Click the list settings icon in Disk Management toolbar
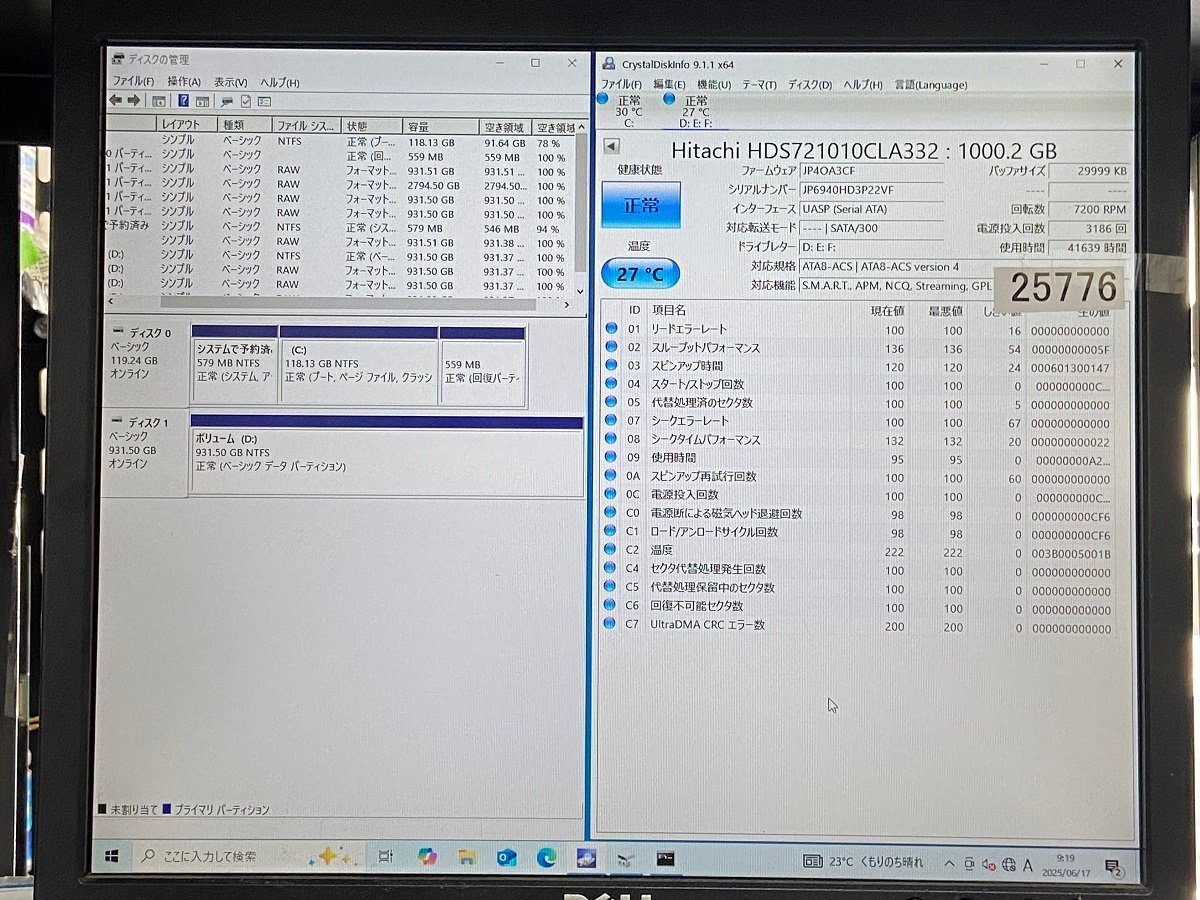Image resolution: width=1200 pixels, height=900 pixels. [x=264, y=101]
